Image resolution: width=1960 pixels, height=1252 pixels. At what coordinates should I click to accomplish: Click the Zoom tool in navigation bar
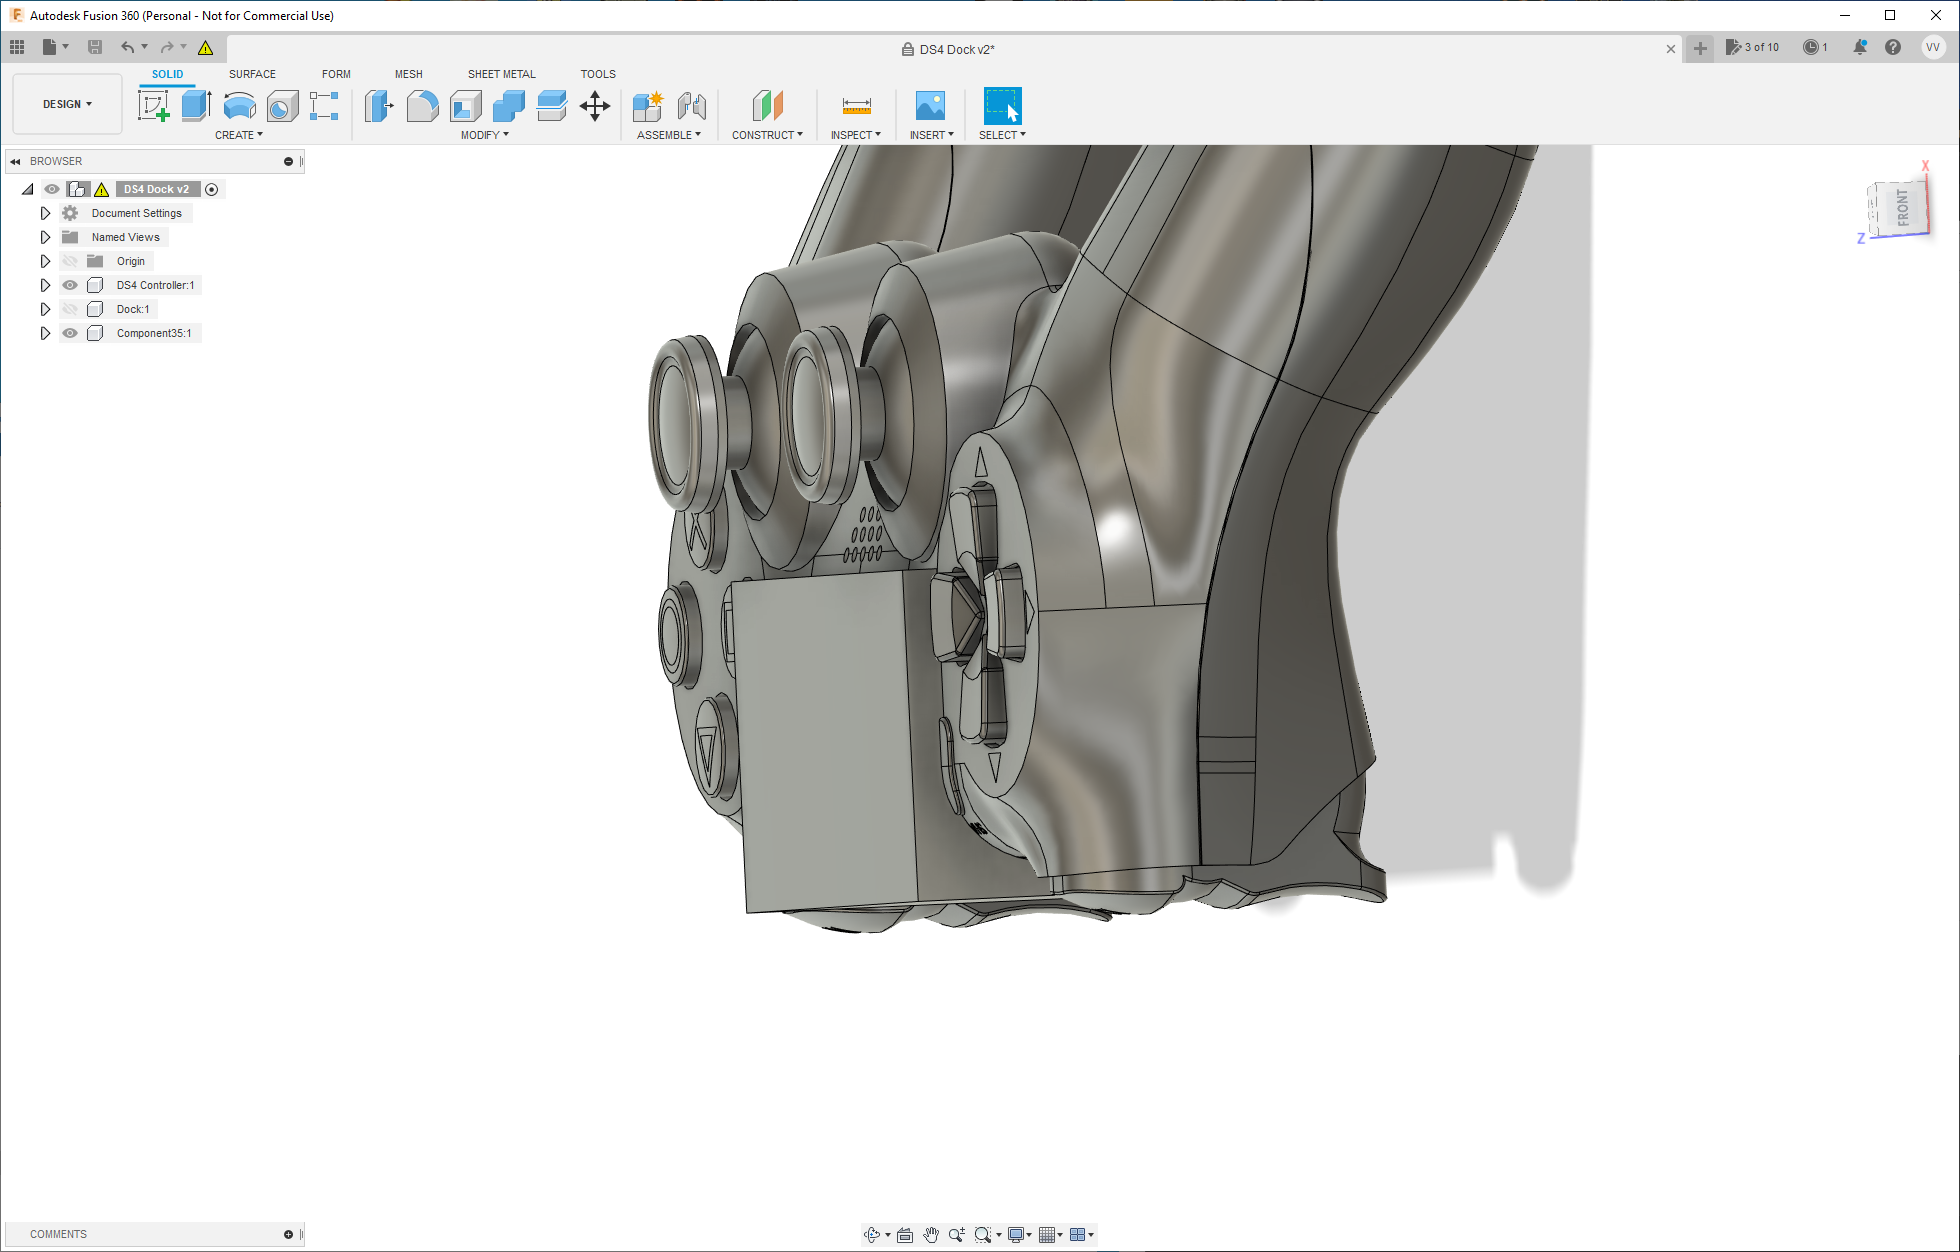click(957, 1235)
